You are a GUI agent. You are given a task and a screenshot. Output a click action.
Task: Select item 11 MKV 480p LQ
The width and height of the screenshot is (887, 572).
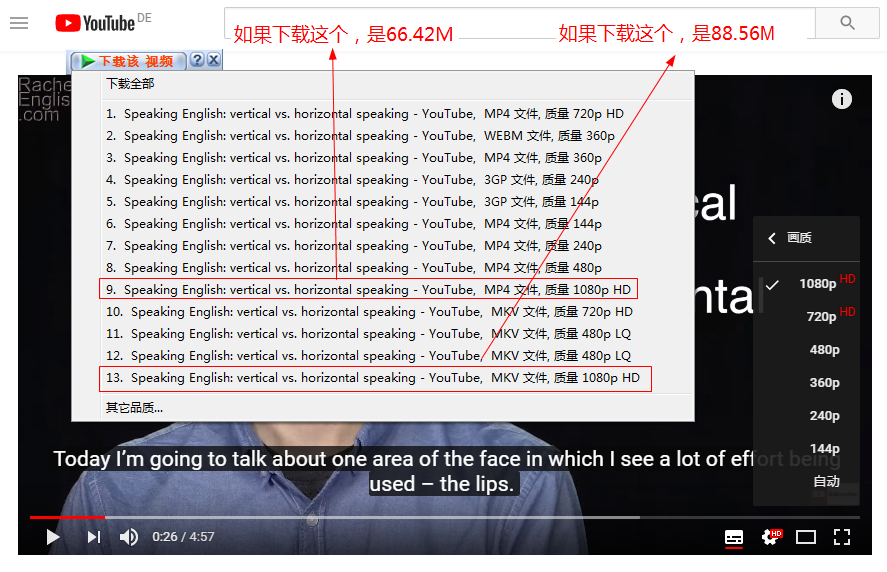pyautogui.click(x=368, y=334)
